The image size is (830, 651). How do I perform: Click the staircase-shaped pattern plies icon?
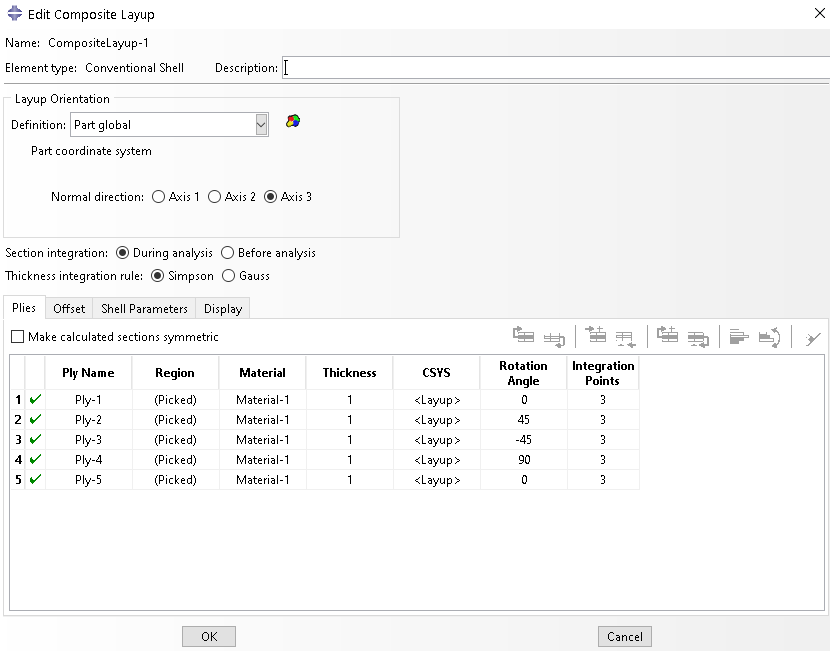click(x=740, y=337)
